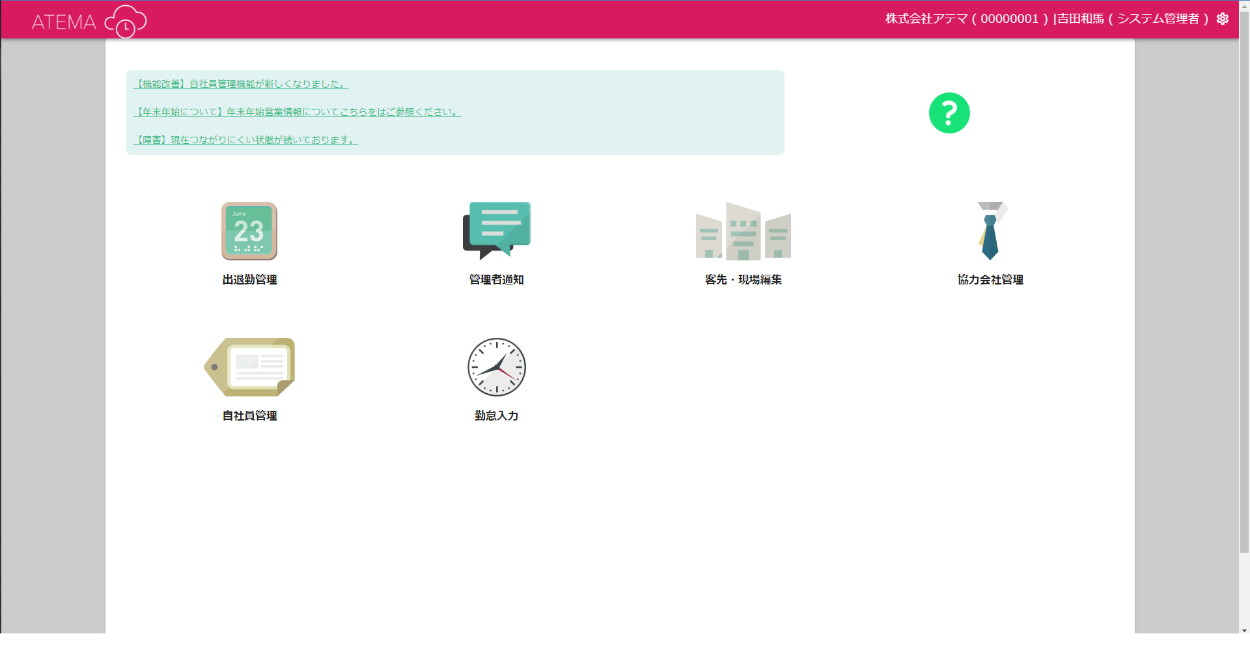Select the 客先・現場編集 text label

pyautogui.click(x=743, y=280)
